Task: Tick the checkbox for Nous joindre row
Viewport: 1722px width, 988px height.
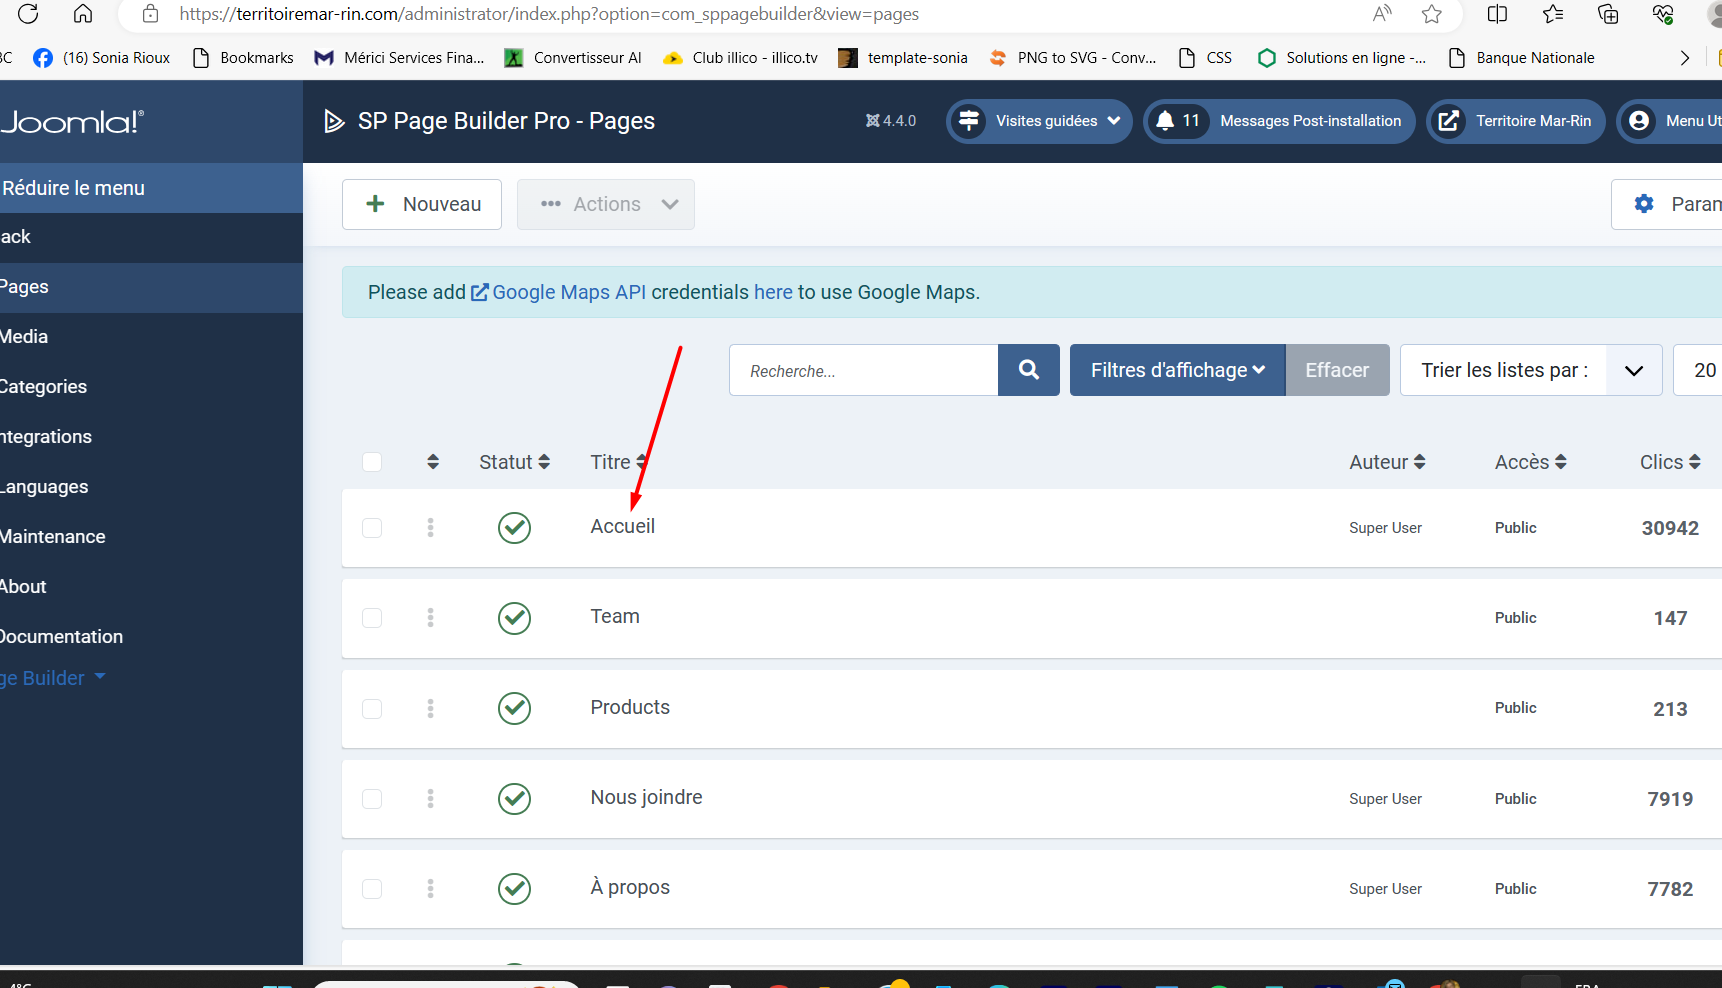Action: pyautogui.click(x=372, y=799)
